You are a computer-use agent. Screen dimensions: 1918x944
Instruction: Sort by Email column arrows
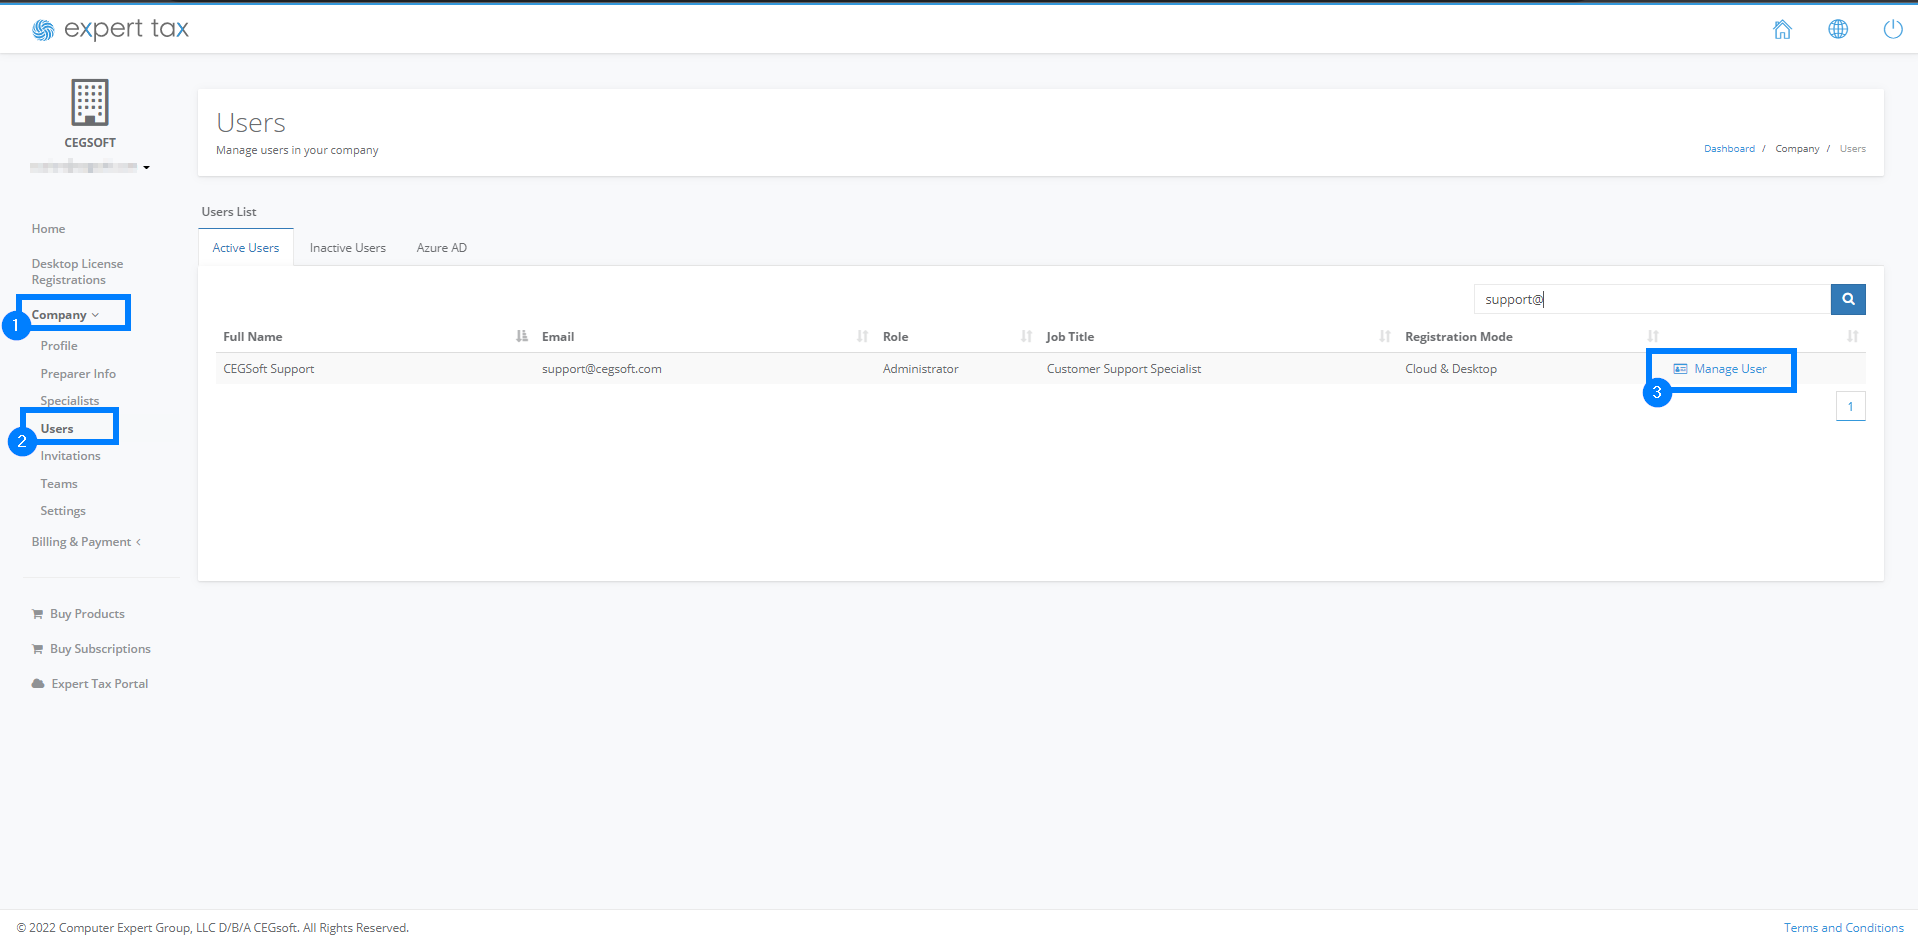(x=862, y=337)
